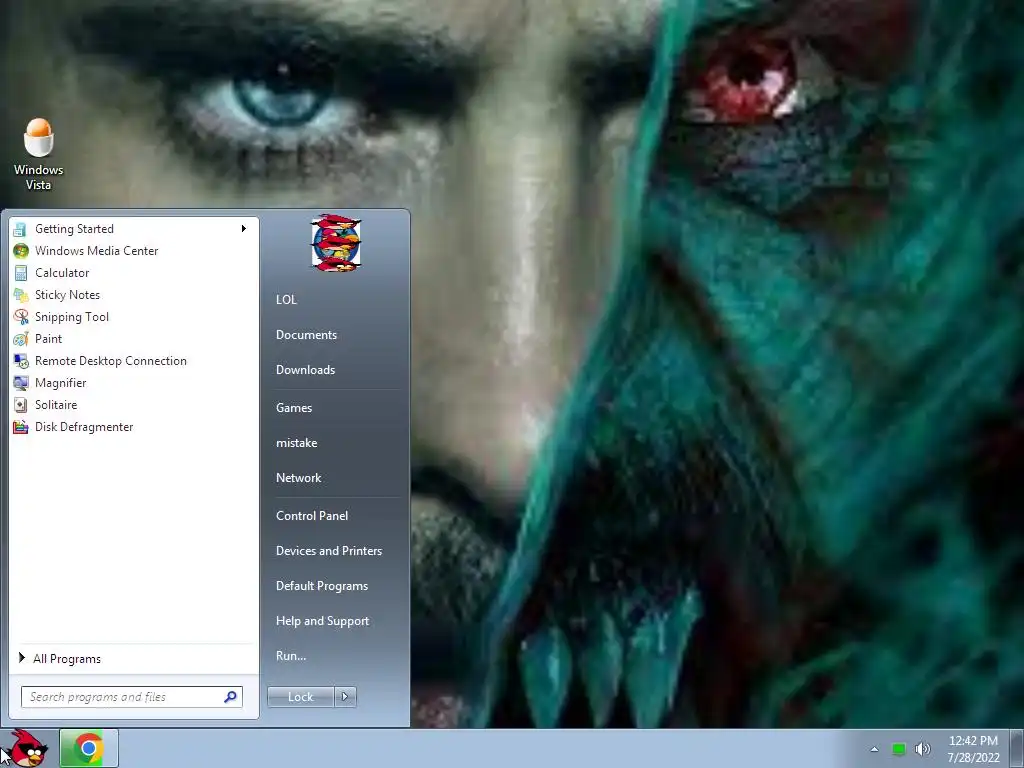Viewport: 1024px width, 768px height.
Task: Open the volume speaker icon
Action: coord(922,749)
